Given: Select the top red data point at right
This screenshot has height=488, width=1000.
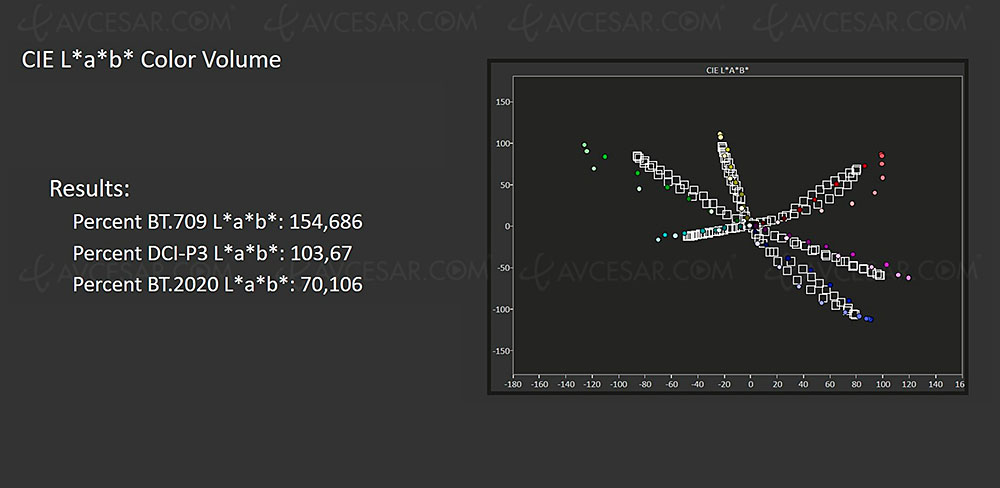Looking at the screenshot, I should tap(881, 155).
